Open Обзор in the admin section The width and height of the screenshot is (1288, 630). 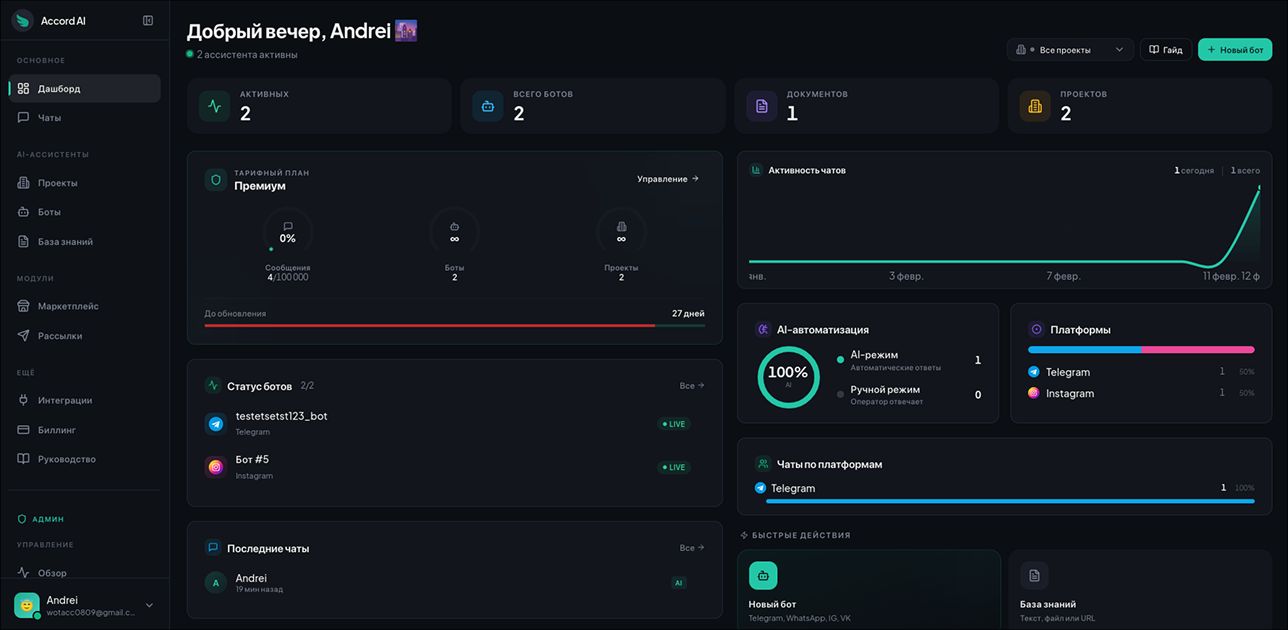pos(84,573)
